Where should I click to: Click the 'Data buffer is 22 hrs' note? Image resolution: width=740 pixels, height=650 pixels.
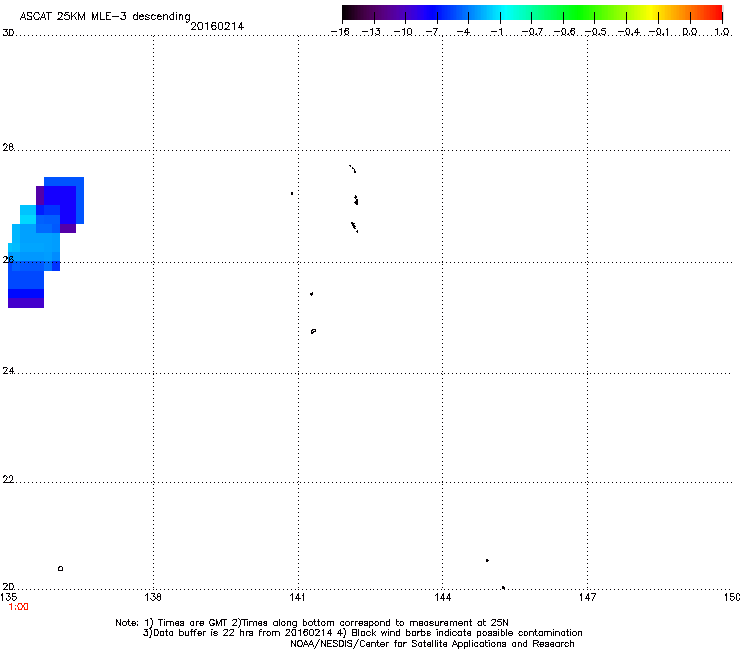pyautogui.click(x=362, y=633)
